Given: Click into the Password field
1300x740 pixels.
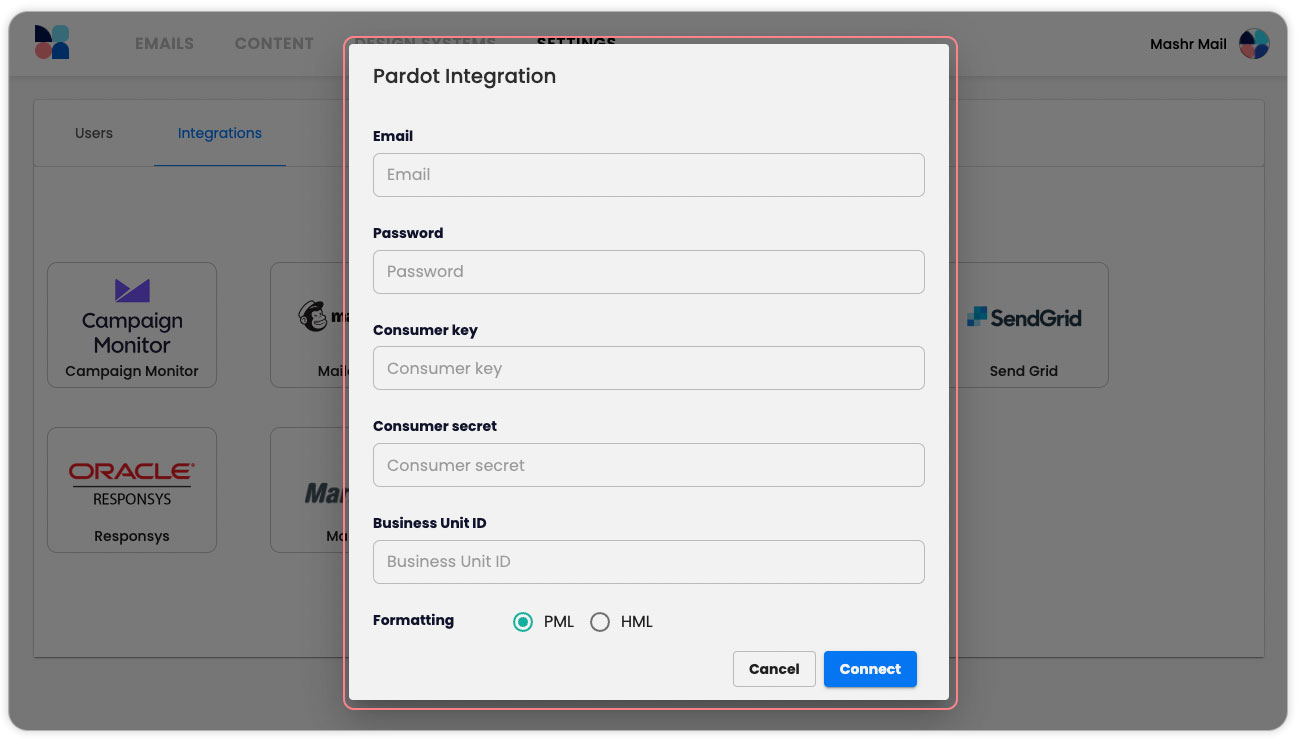Looking at the screenshot, I should (648, 272).
